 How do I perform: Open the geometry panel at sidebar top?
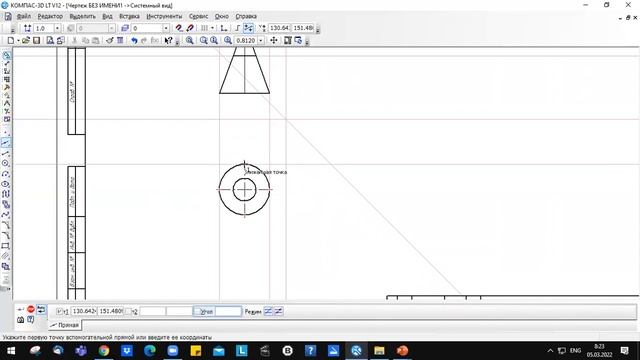6,56
